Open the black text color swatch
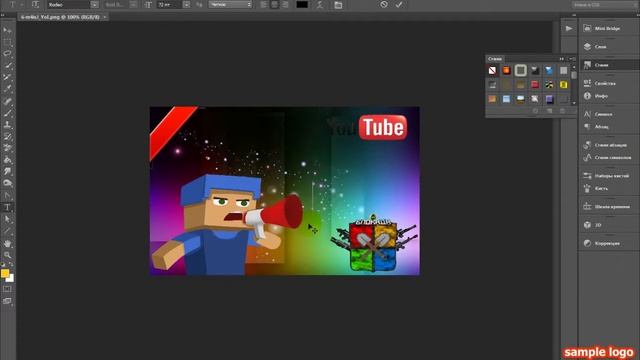This screenshot has width=640, height=360. pos(302,4)
